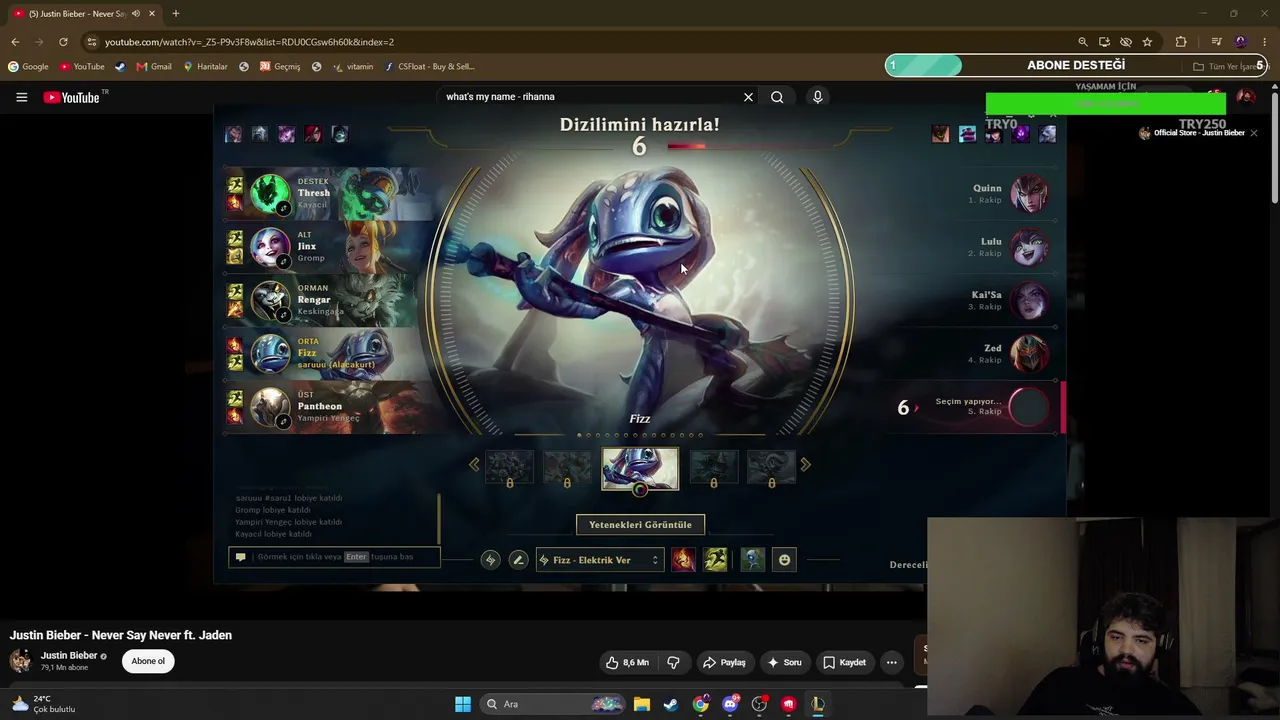Close the Official Store - Justin Bieber banner
This screenshot has width=1280, height=720.
[1254, 133]
